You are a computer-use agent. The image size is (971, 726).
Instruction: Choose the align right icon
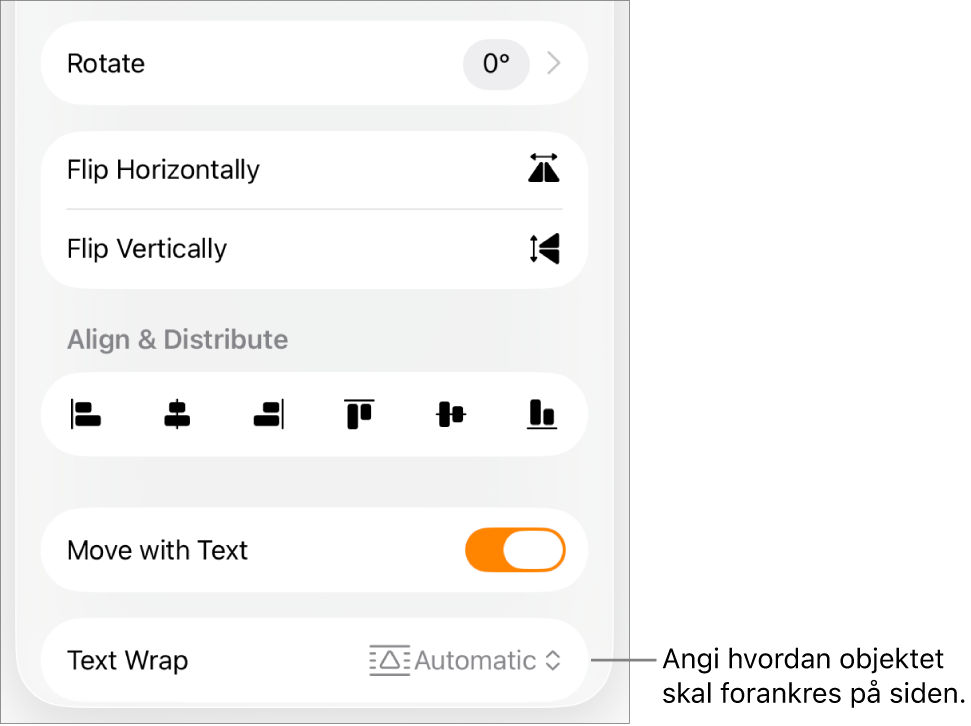click(x=269, y=414)
